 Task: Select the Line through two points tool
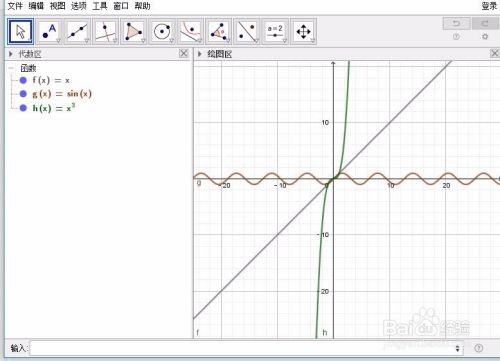click(x=77, y=32)
